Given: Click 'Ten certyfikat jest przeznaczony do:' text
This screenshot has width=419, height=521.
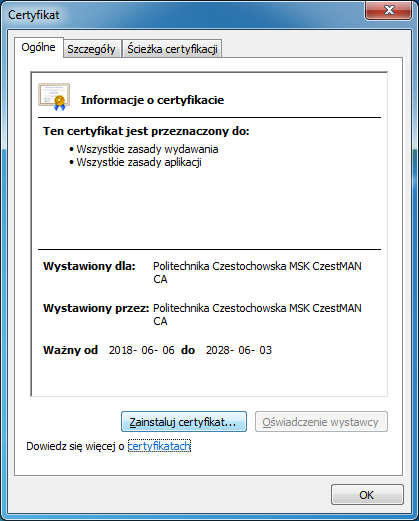Looking at the screenshot, I should point(146,131).
